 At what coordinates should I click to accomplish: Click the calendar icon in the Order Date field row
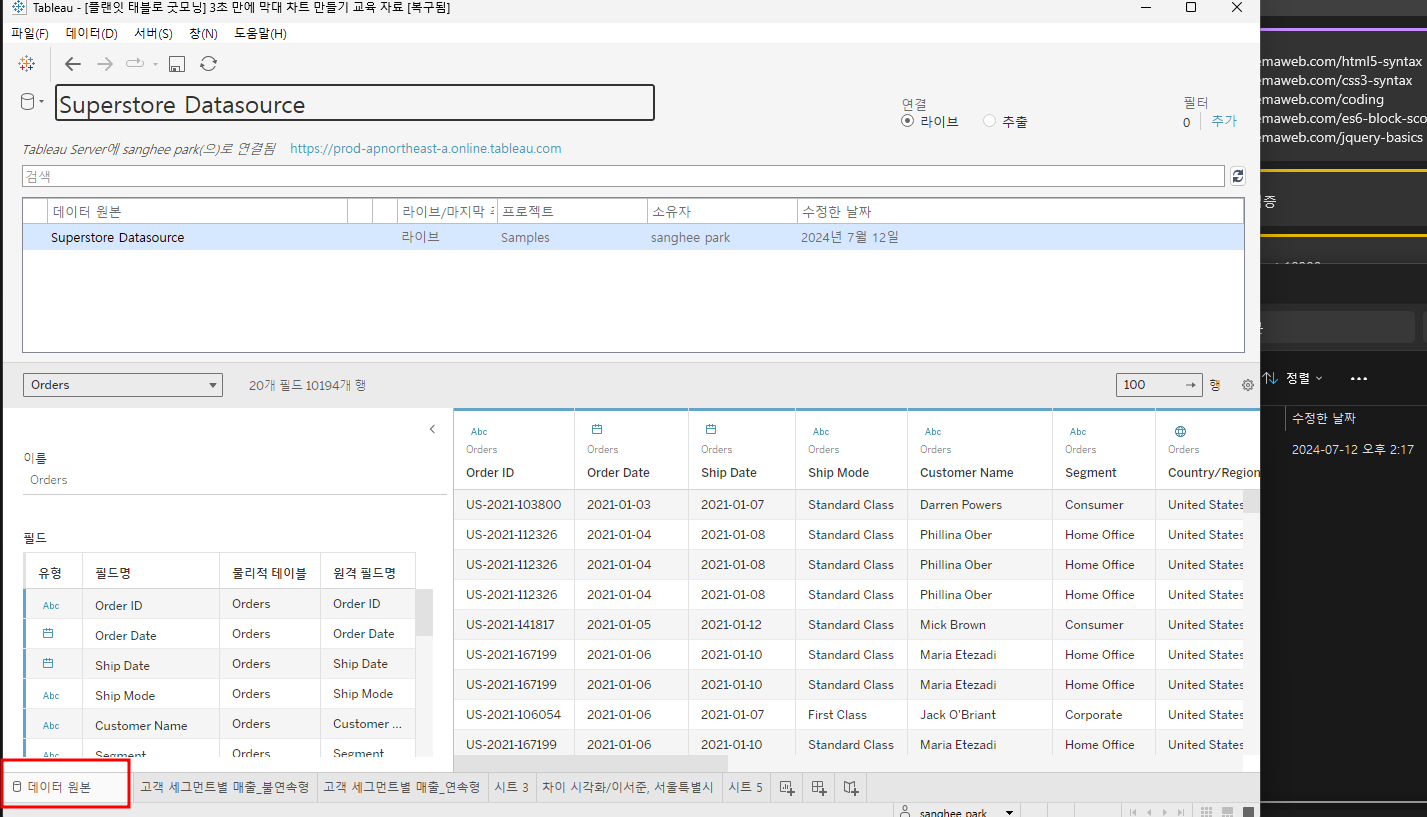pos(47,634)
